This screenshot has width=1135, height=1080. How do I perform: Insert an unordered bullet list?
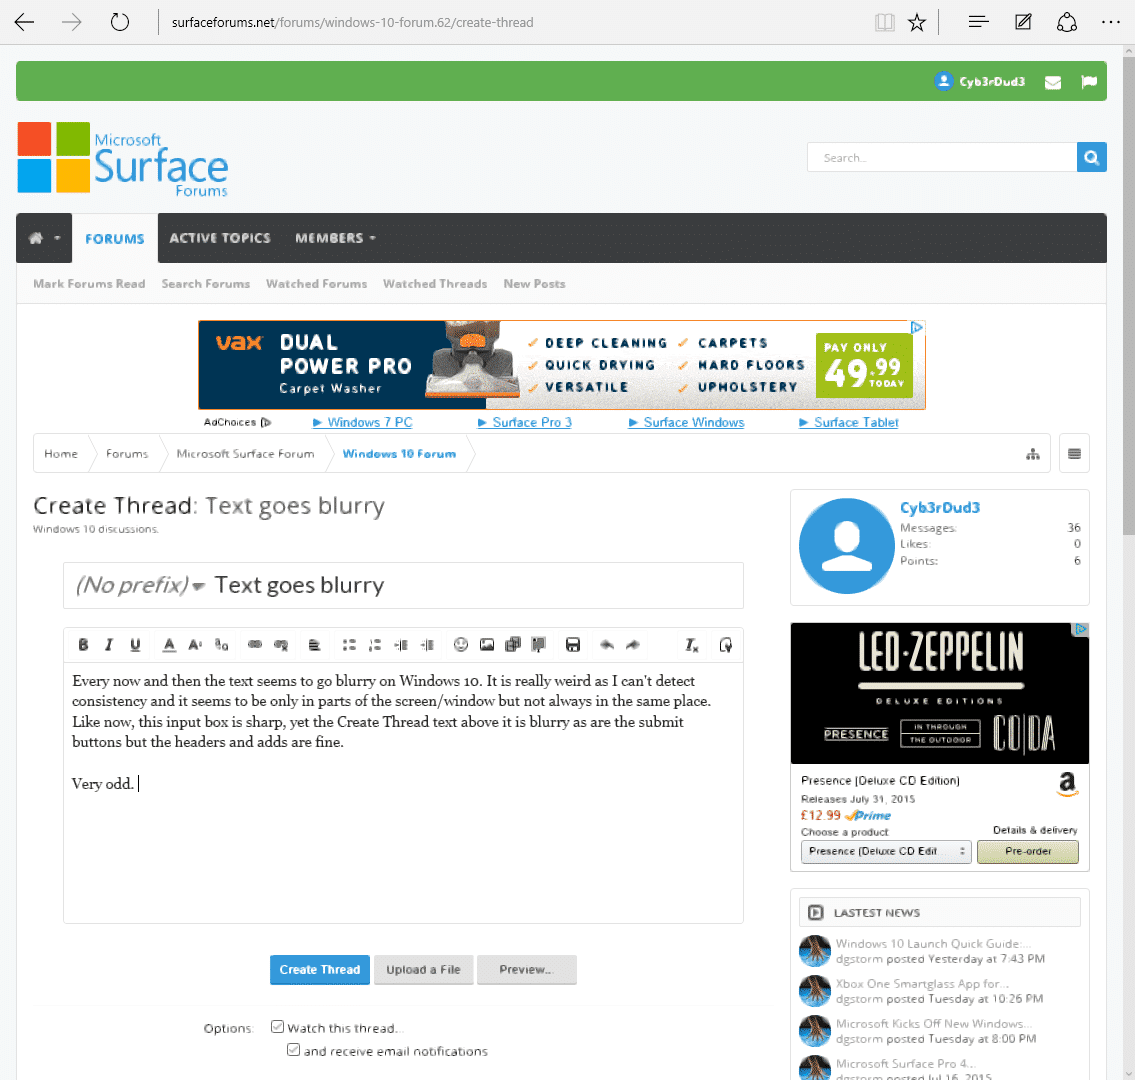point(349,644)
